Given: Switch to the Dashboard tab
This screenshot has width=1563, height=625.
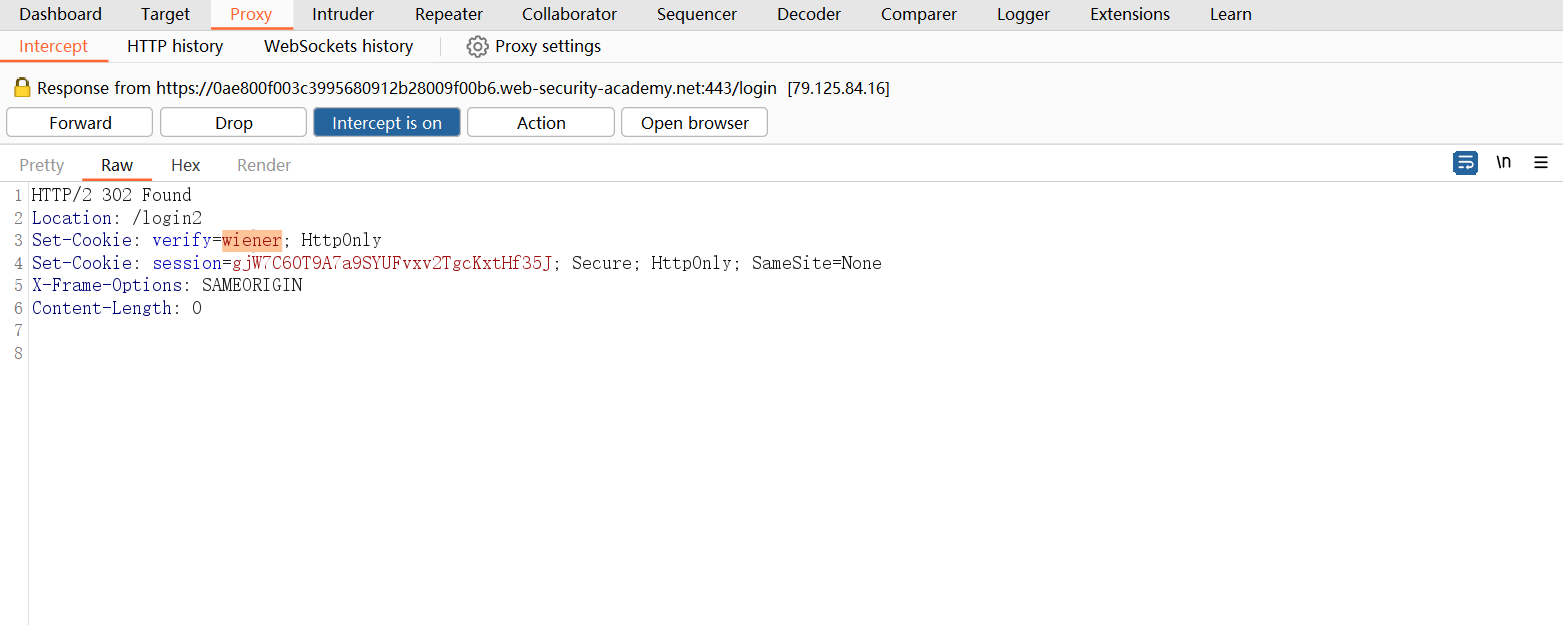Looking at the screenshot, I should (x=60, y=14).
